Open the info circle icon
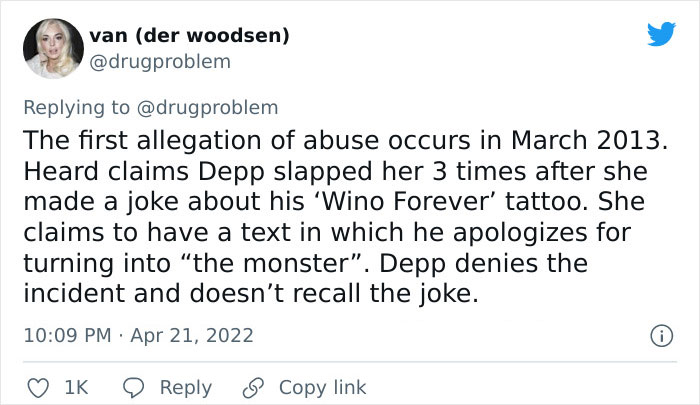Image resolution: width=700 pixels, height=405 pixels. (x=659, y=334)
